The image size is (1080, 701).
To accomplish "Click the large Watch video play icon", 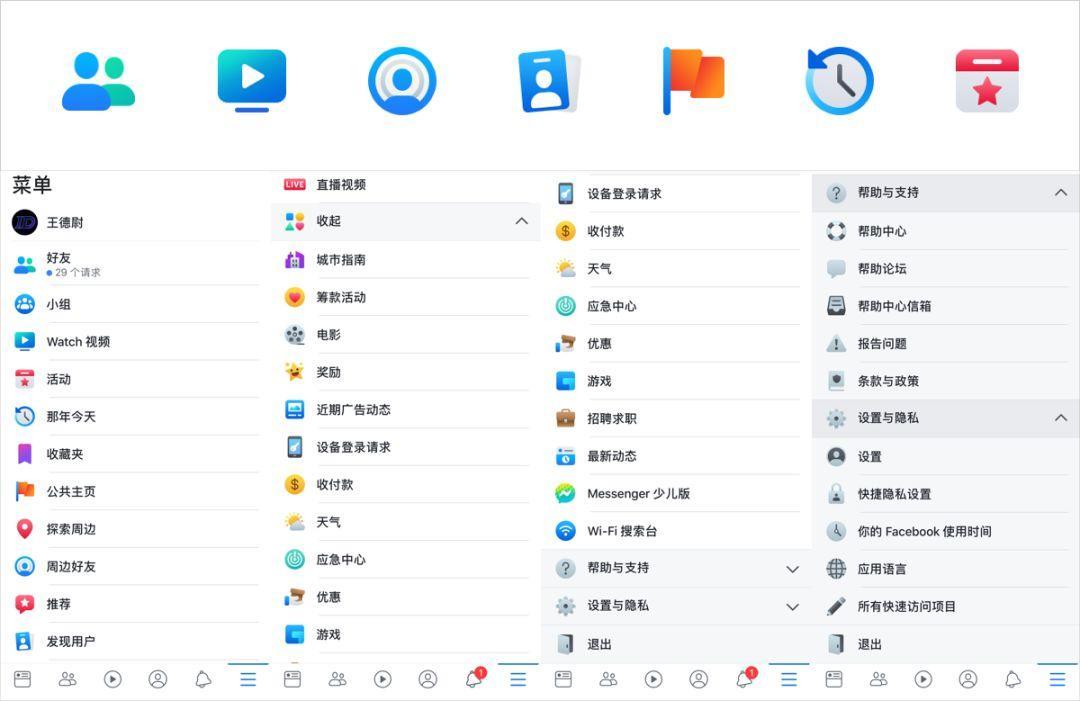I will tap(252, 80).
